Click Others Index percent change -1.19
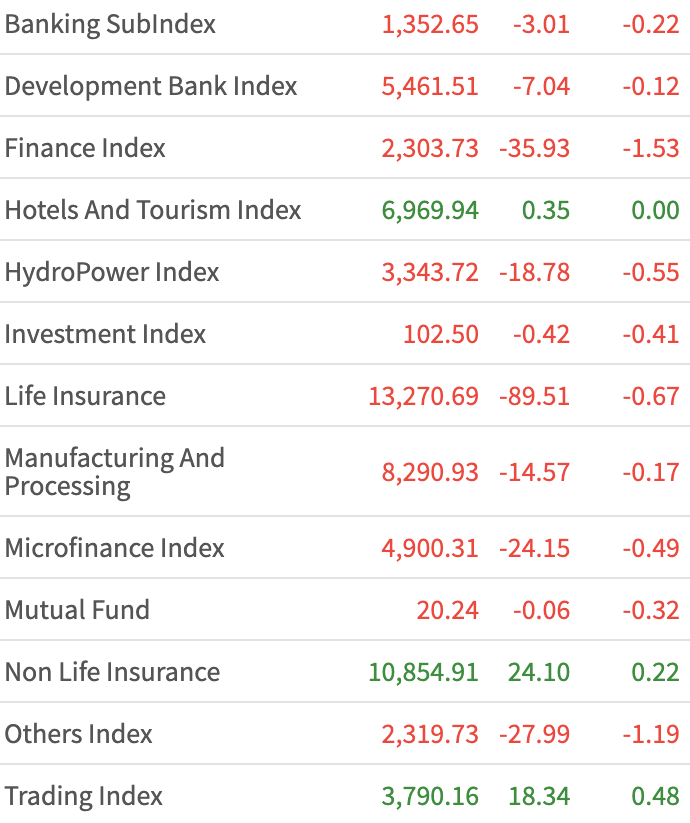This screenshot has width=690, height=823. click(650, 734)
